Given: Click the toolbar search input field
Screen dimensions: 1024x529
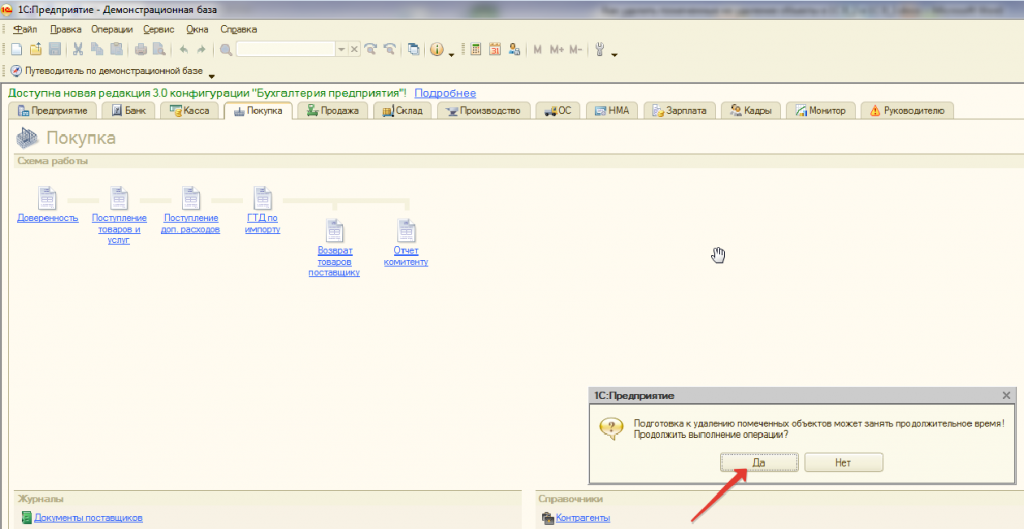Looking at the screenshot, I should click(285, 49).
